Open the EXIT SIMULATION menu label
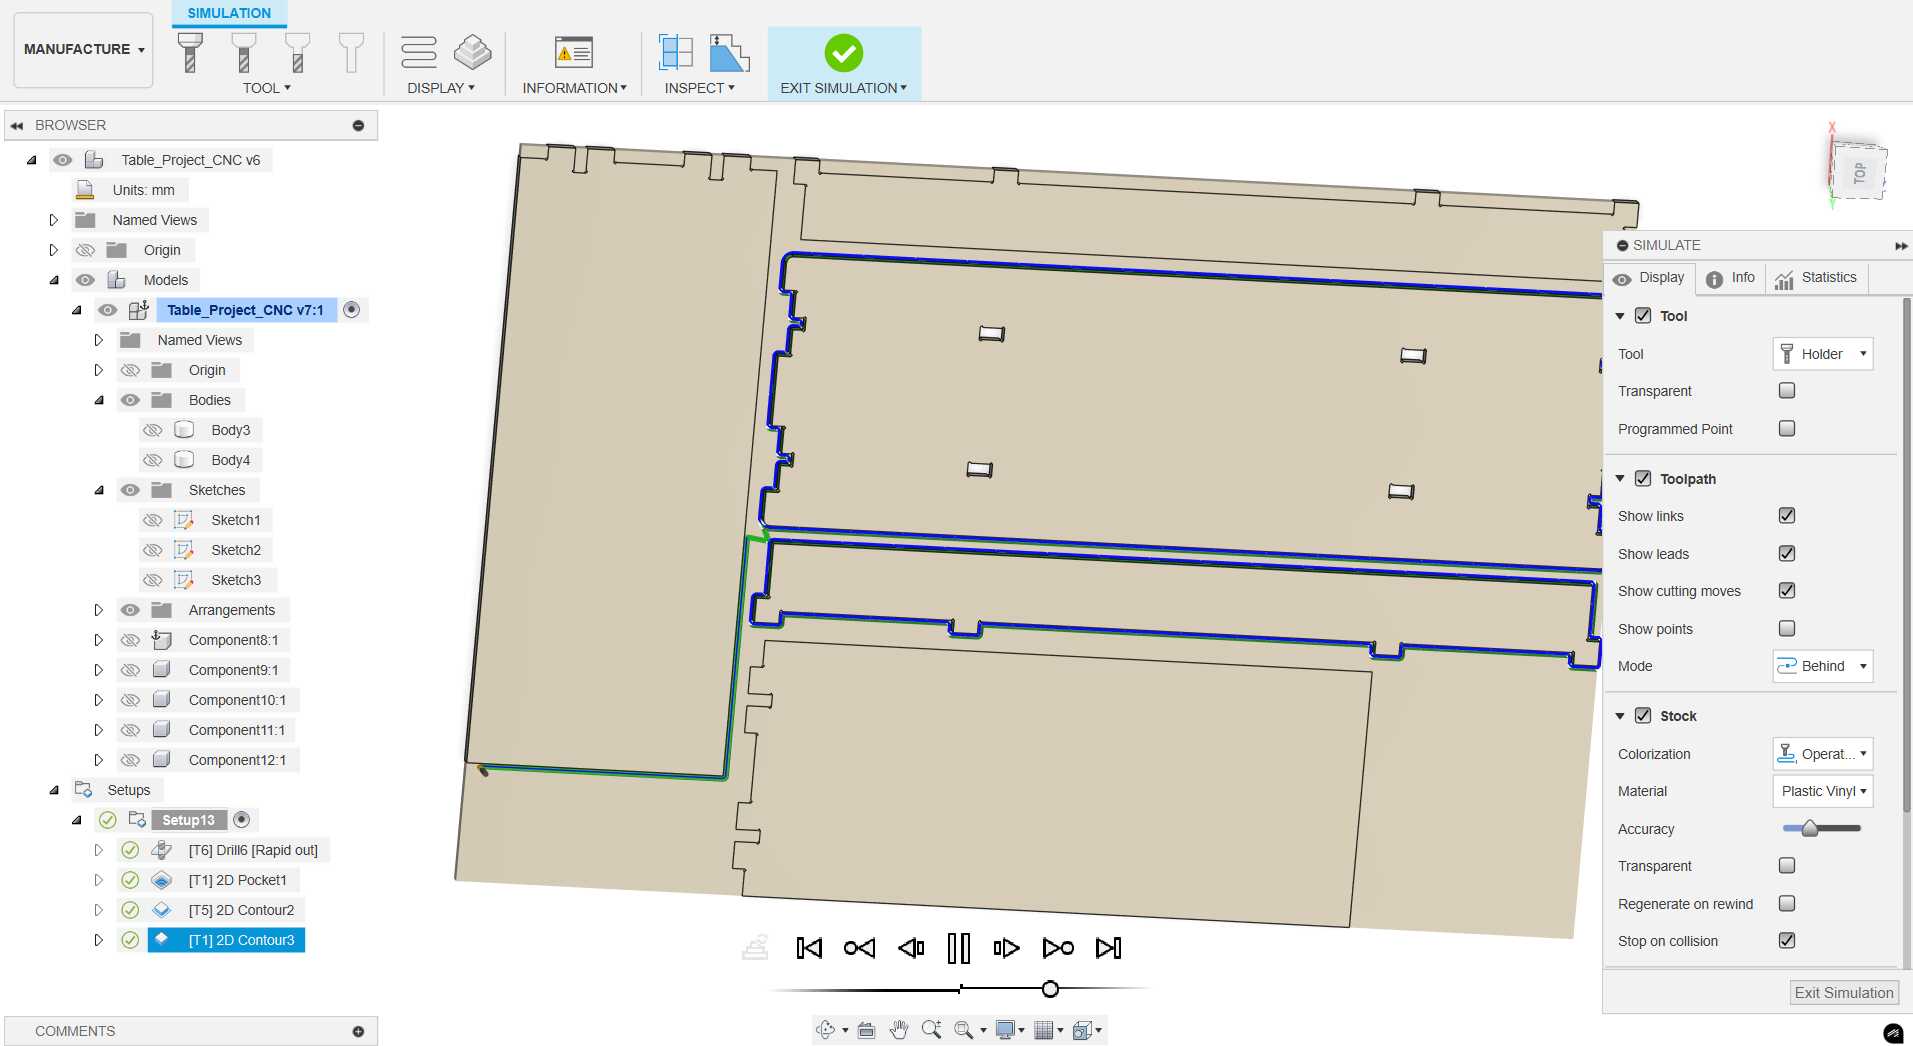The width and height of the screenshot is (1913, 1046). click(843, 88)
